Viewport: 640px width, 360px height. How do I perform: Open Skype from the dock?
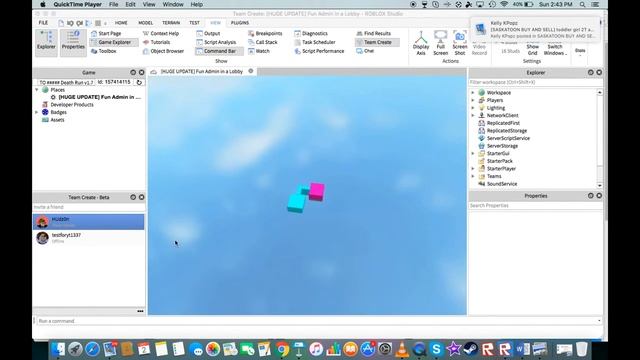(436, 349)
